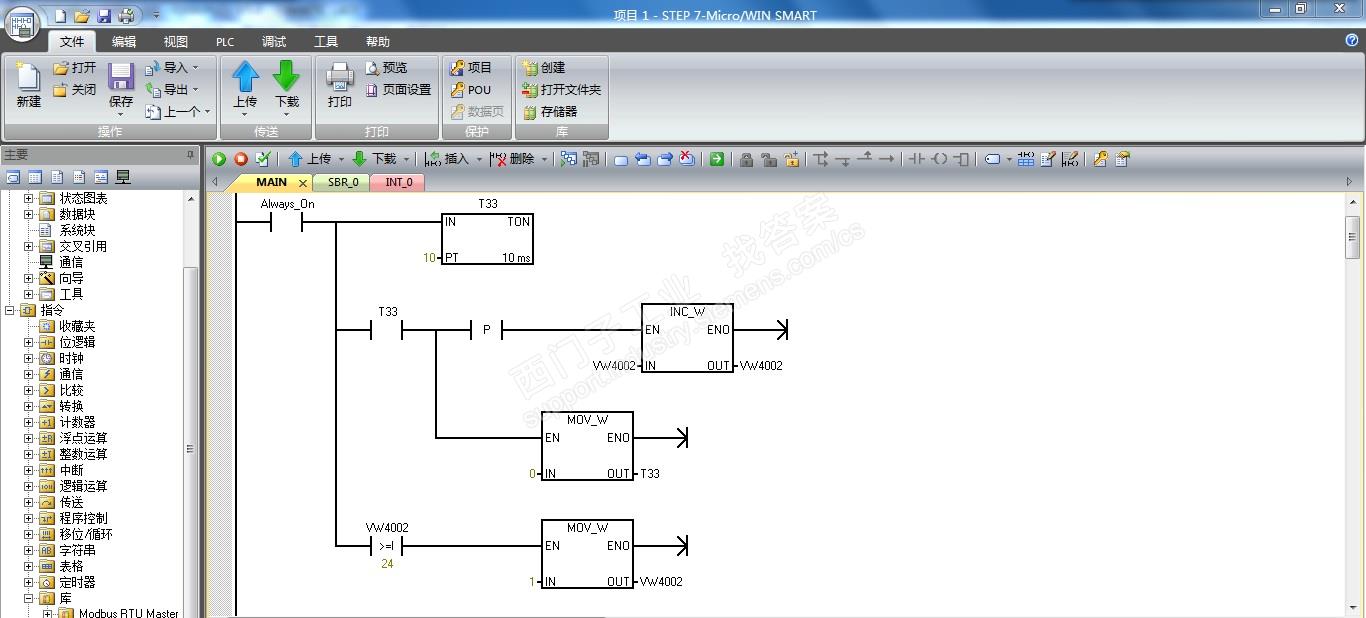Click quick-access new document icon

[x=60, y=16]
